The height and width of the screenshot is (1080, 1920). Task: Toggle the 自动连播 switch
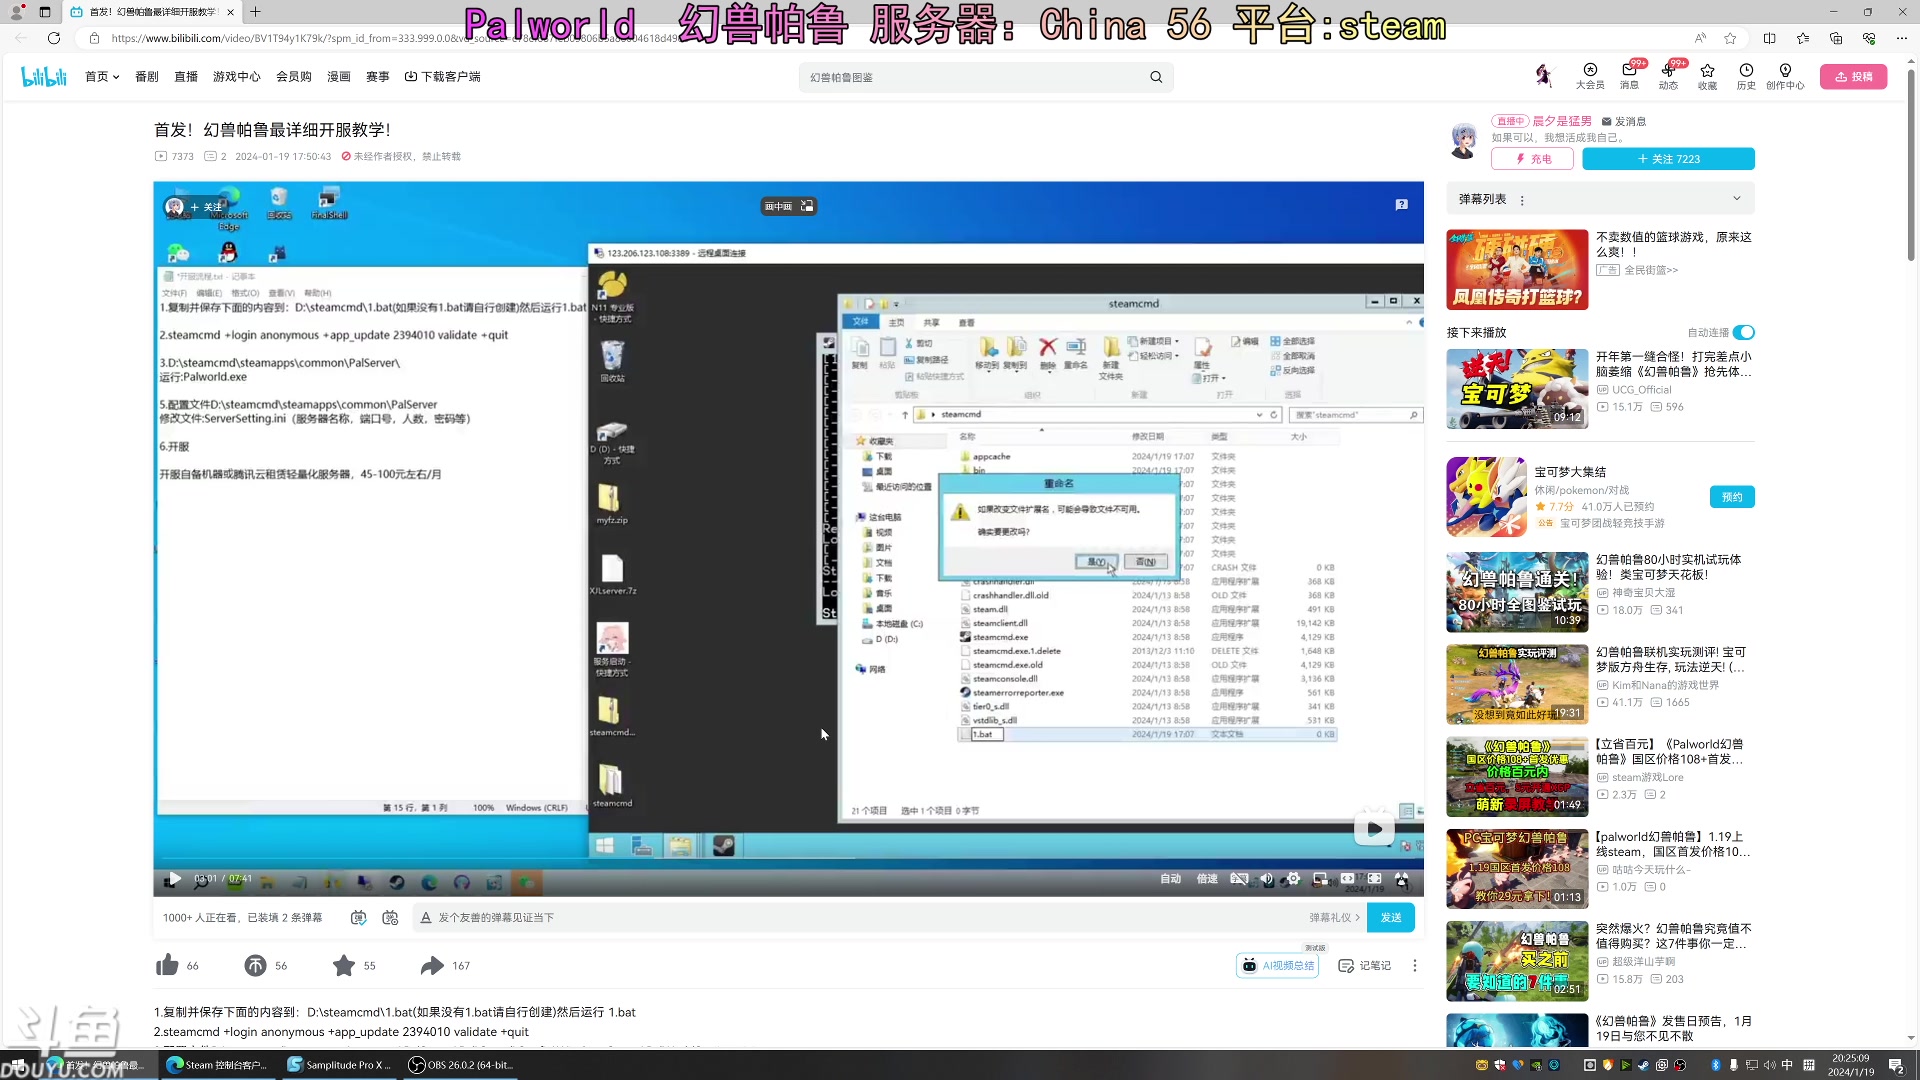click(x=1744, y=332)
